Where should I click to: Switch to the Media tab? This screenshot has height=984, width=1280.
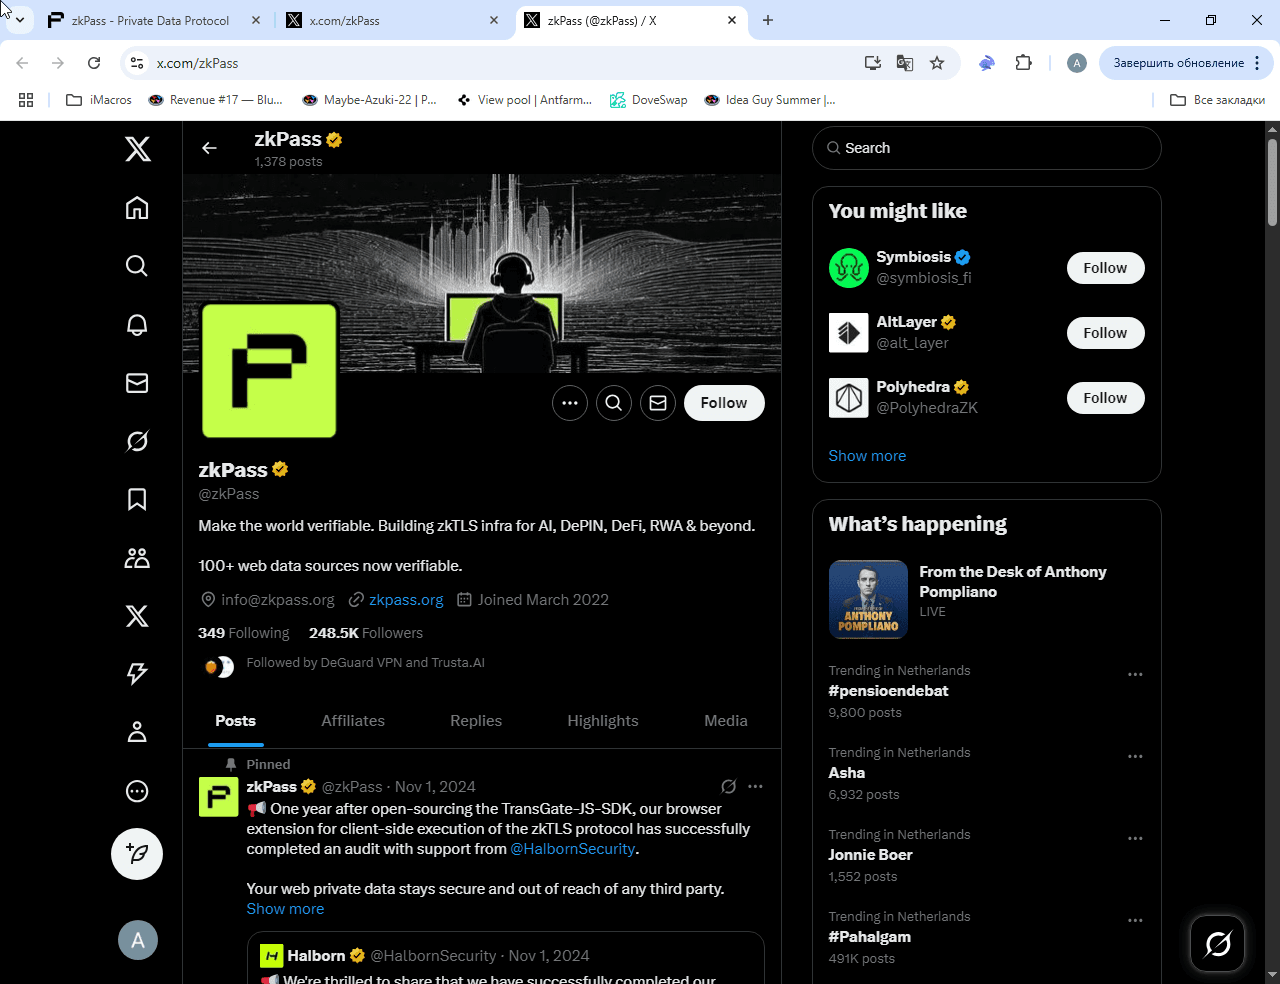tap(726, 721)
